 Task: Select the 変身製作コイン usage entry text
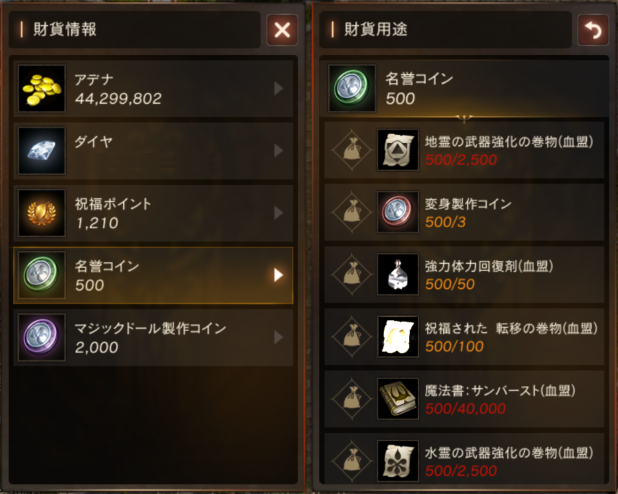point(468,204)
